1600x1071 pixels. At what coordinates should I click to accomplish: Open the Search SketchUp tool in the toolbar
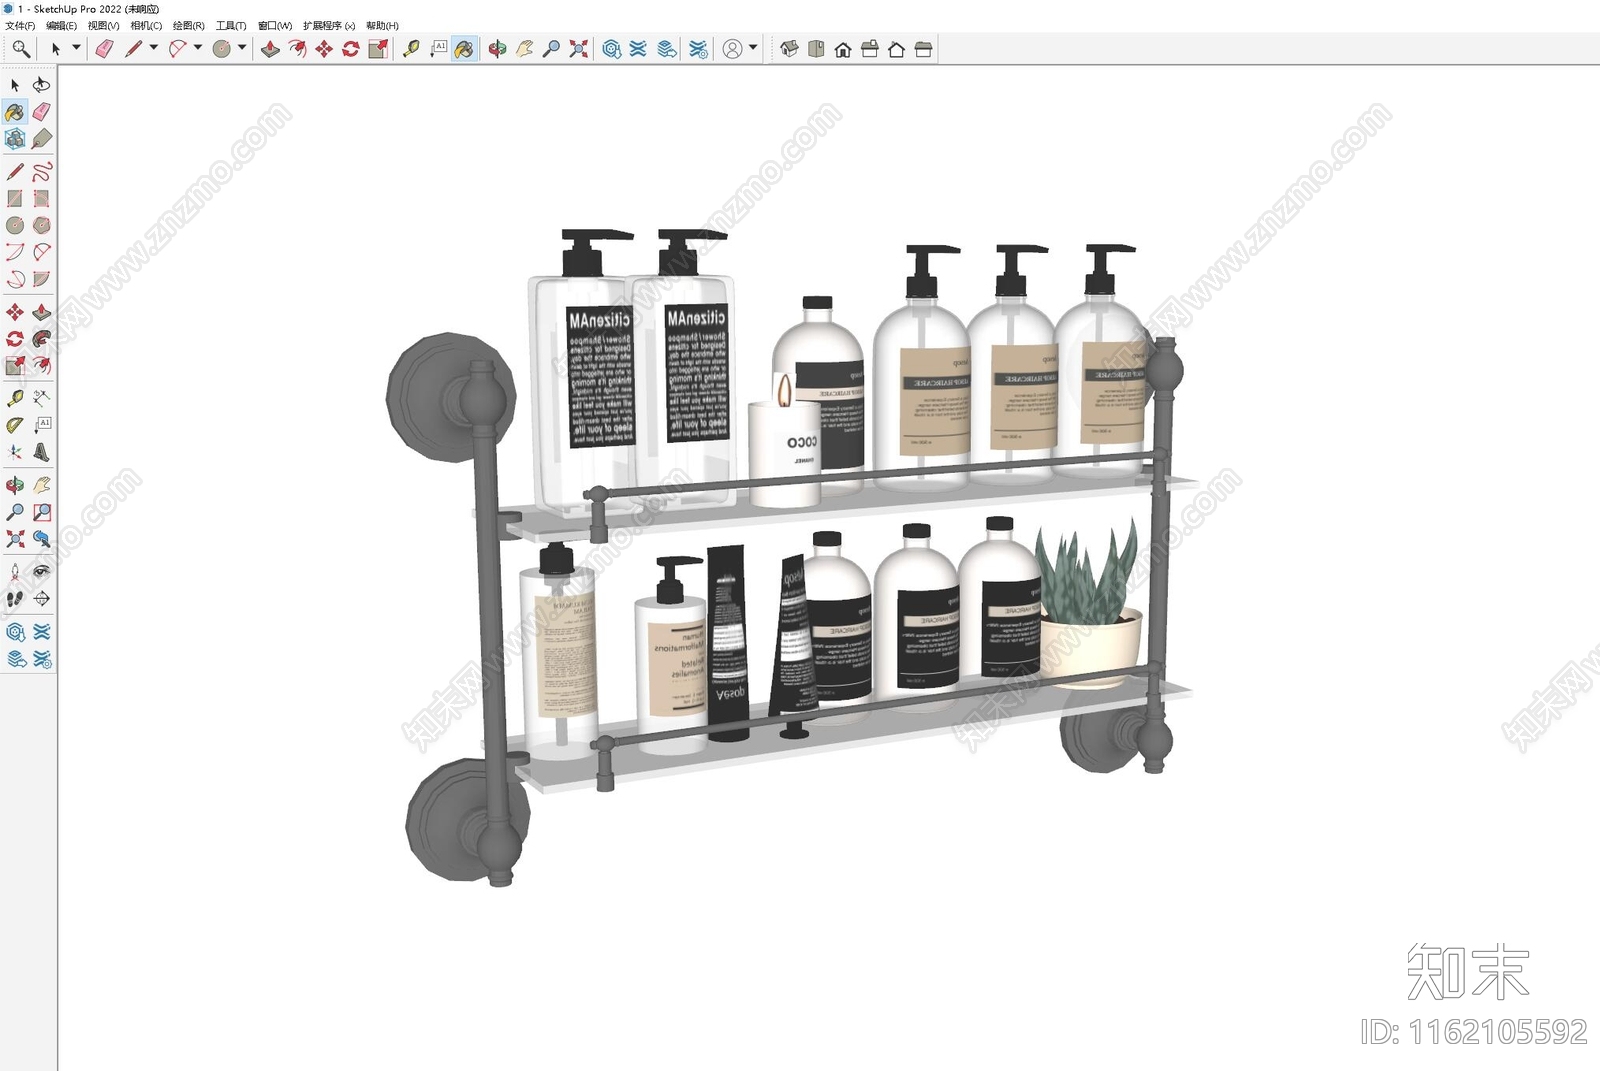coord(20,48)
